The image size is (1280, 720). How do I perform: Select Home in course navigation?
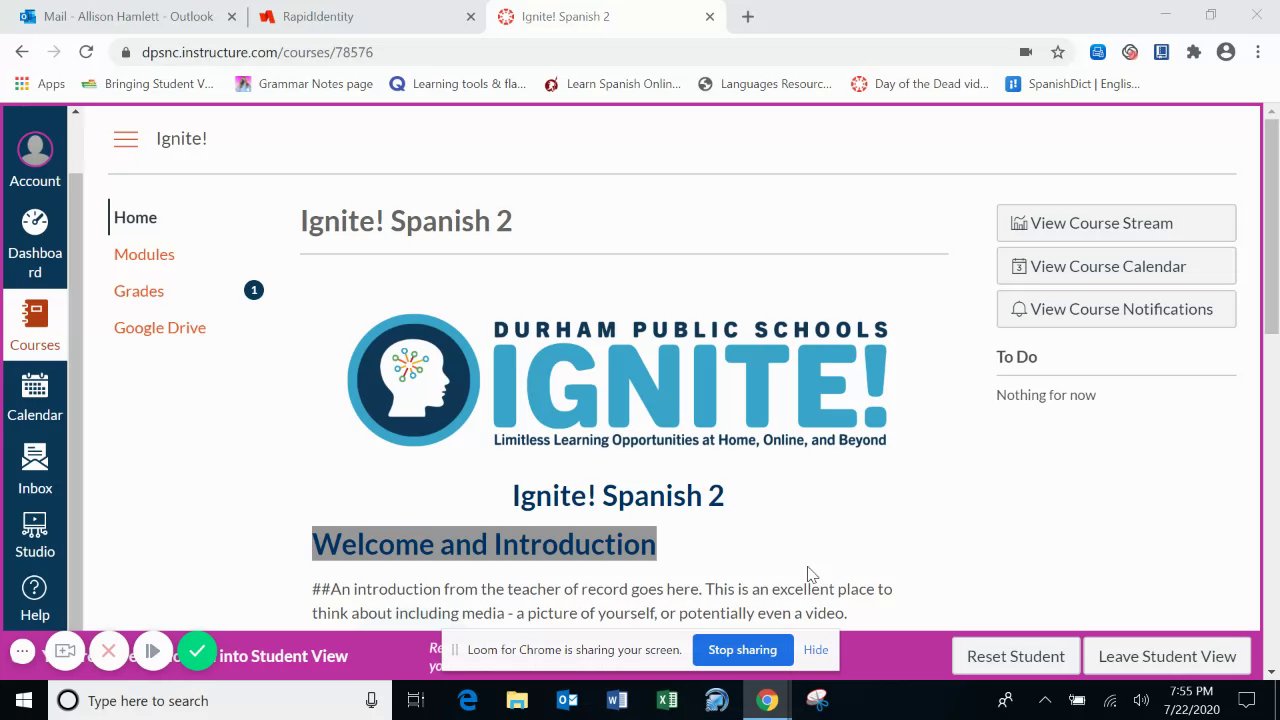pos(135,217)
